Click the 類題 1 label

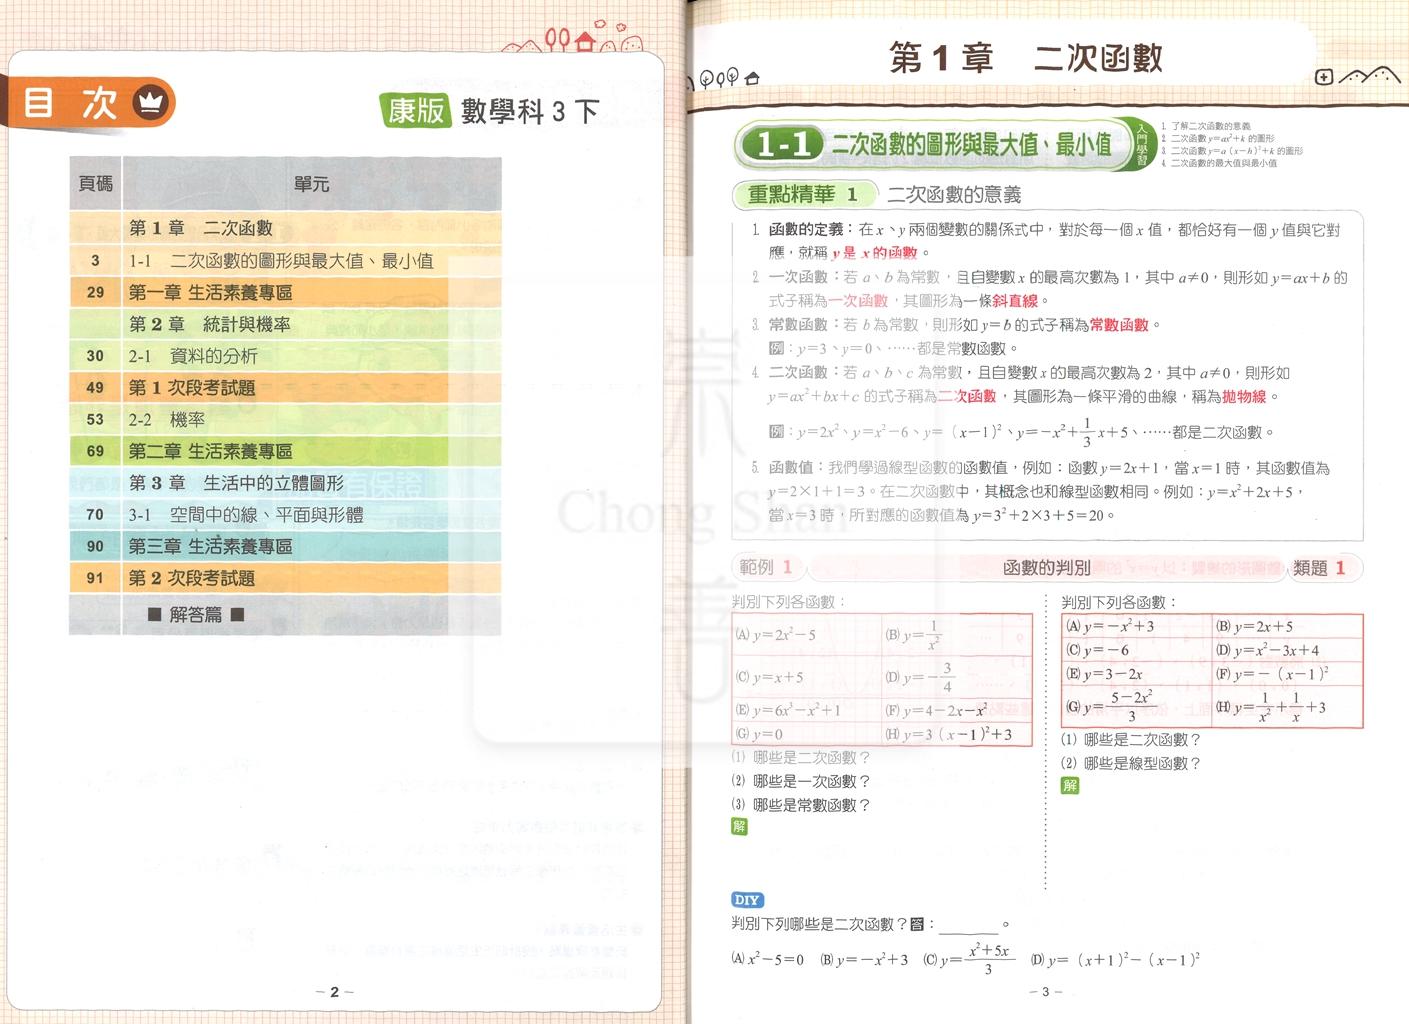(1320, 567)
